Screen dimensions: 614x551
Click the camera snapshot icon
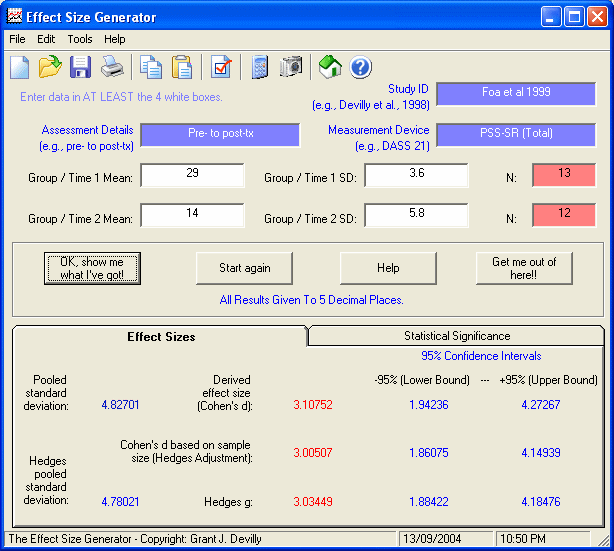point(291,67)
